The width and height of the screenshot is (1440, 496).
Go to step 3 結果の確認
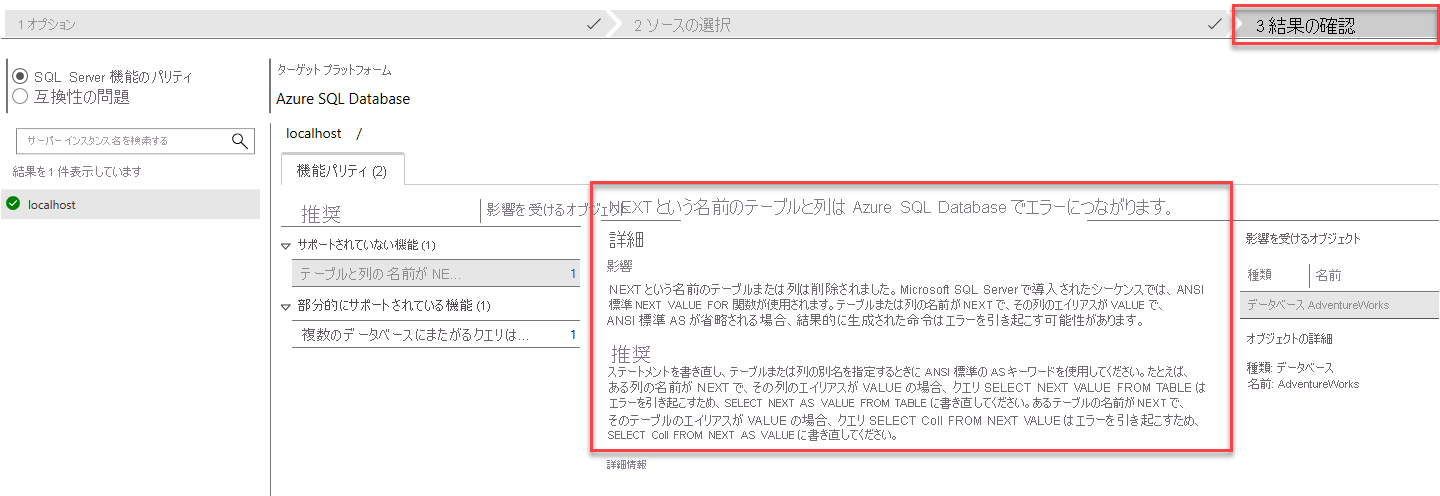(x=1334, y=26)
